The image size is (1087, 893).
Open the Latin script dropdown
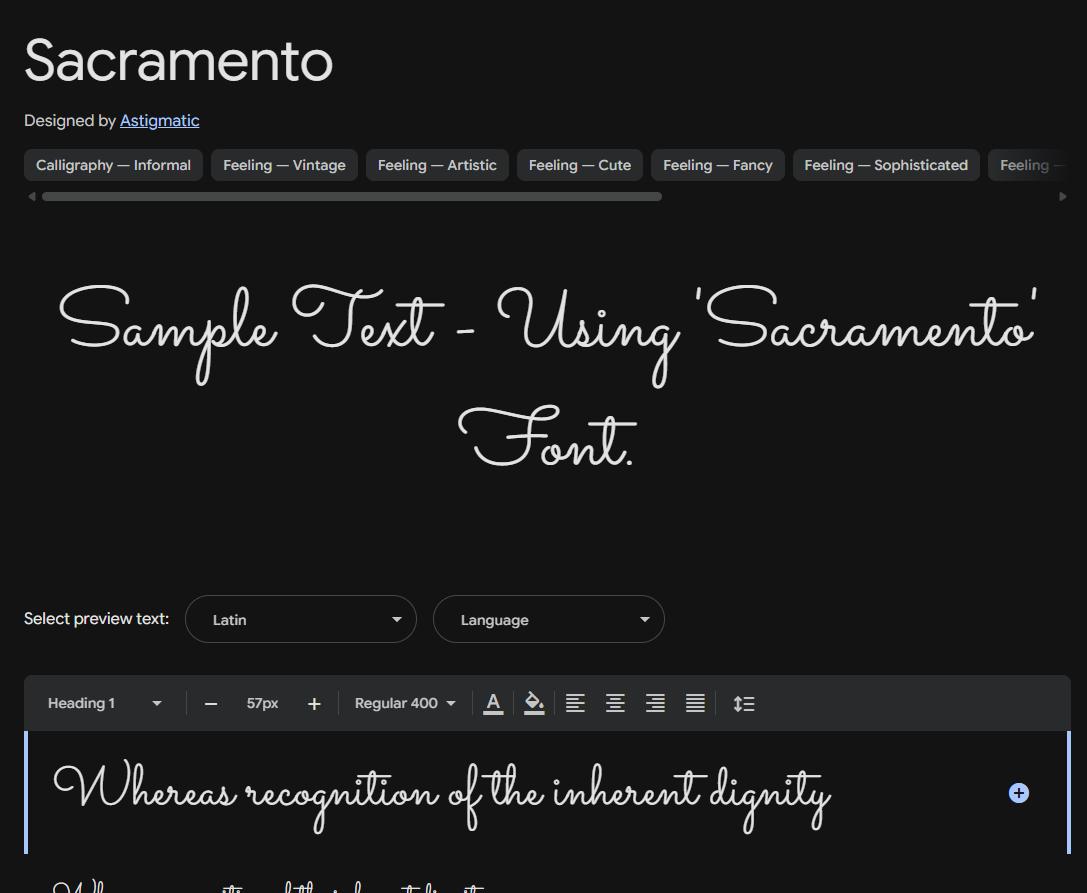(301, 619)
